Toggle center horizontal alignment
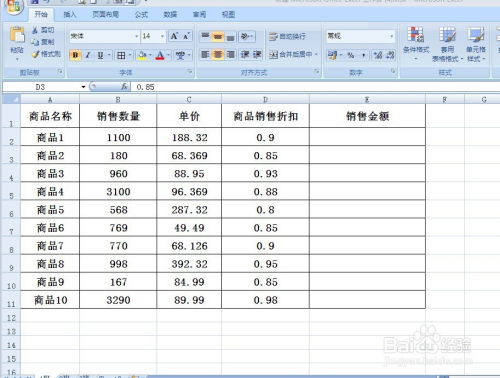The width and height of the screenshot is (500, 378). 218,54
